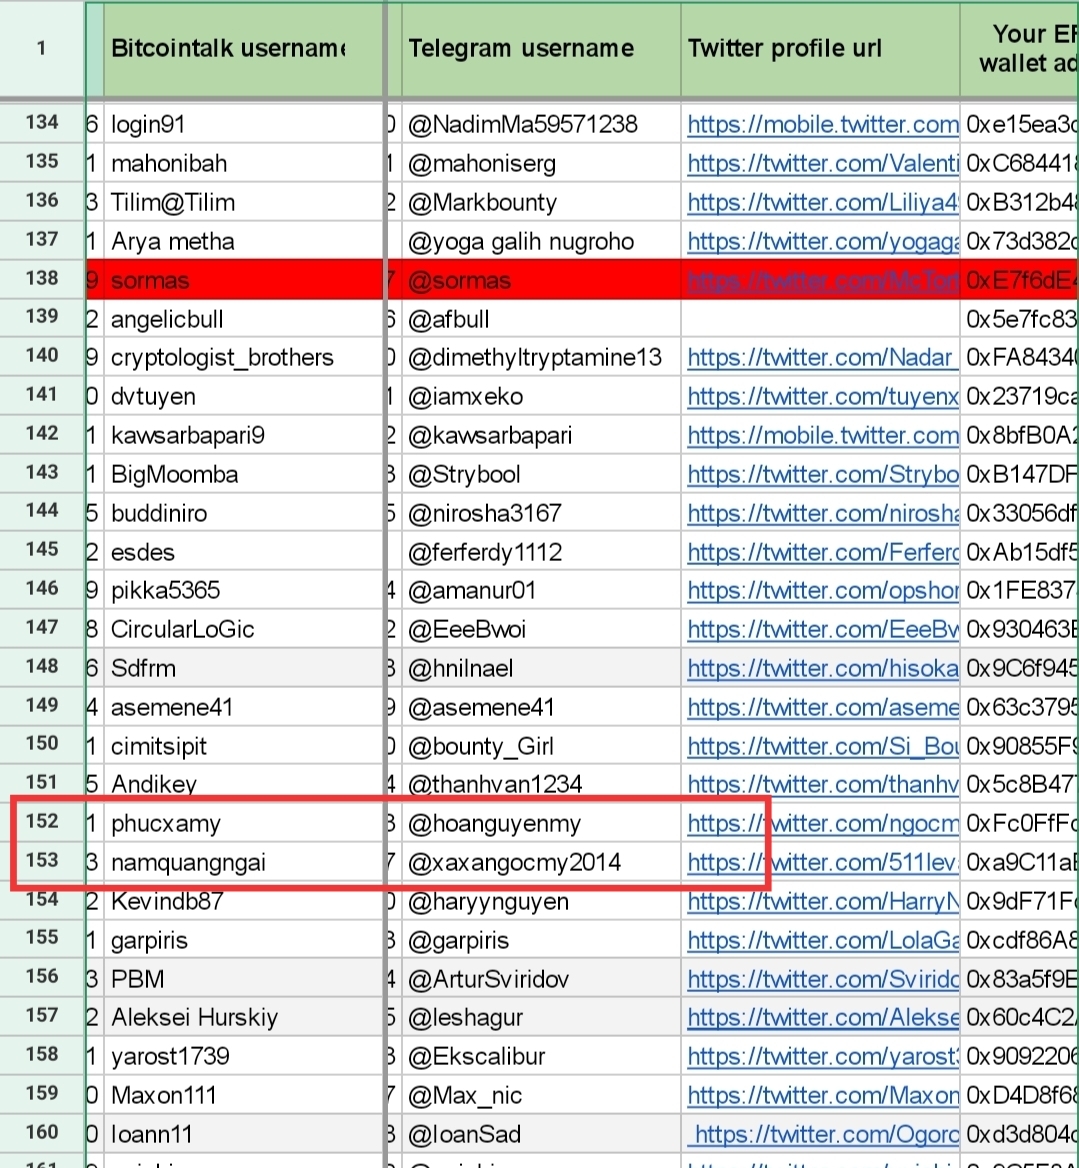Click the @Max_nic cell

[x=541, y=1095]
